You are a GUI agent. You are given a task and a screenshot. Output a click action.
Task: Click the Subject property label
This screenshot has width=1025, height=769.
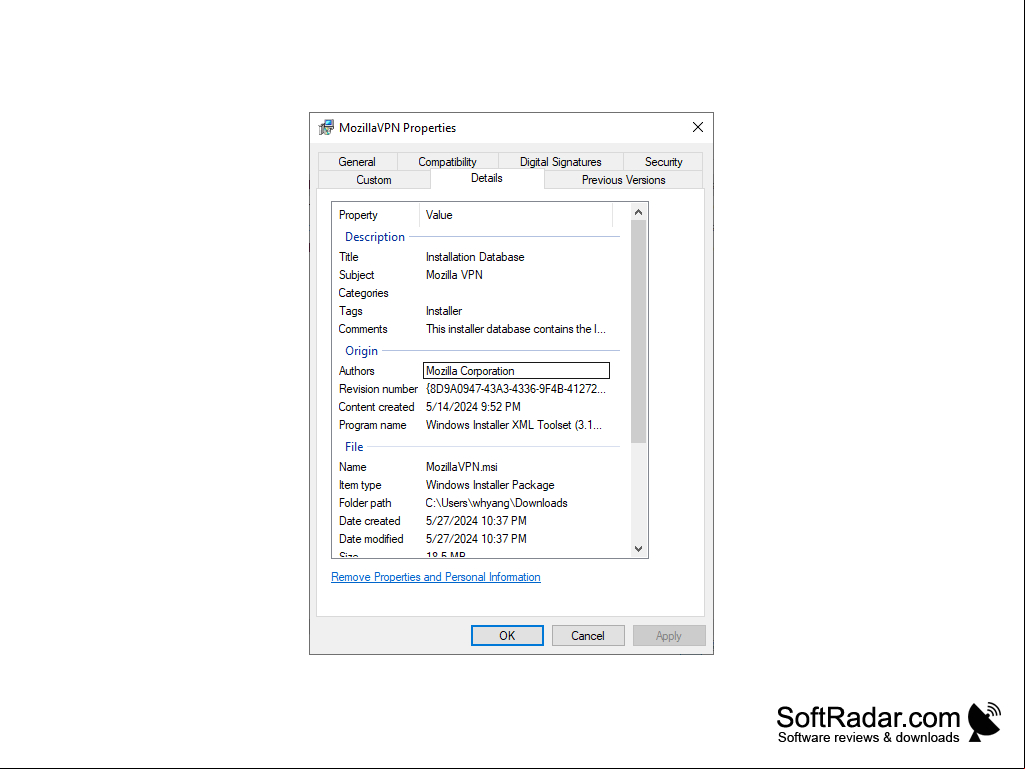(x=356, y=275)
